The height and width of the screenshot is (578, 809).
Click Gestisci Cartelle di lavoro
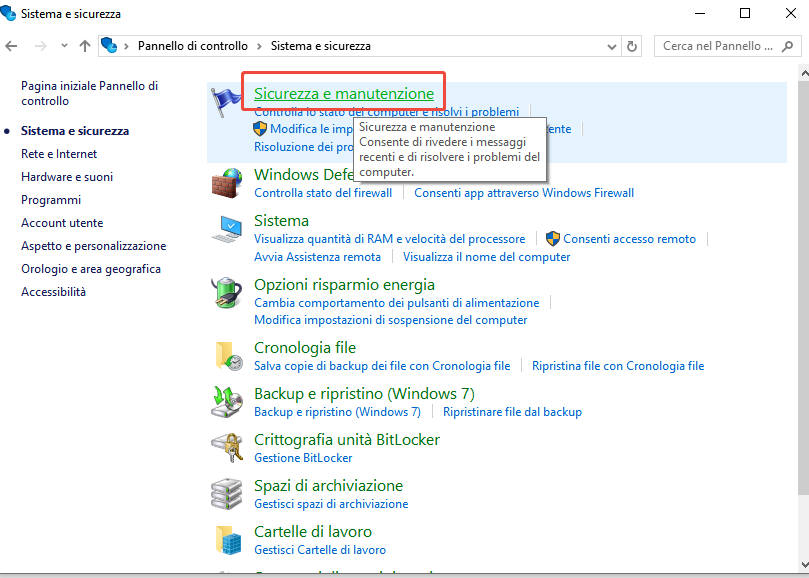320,550
